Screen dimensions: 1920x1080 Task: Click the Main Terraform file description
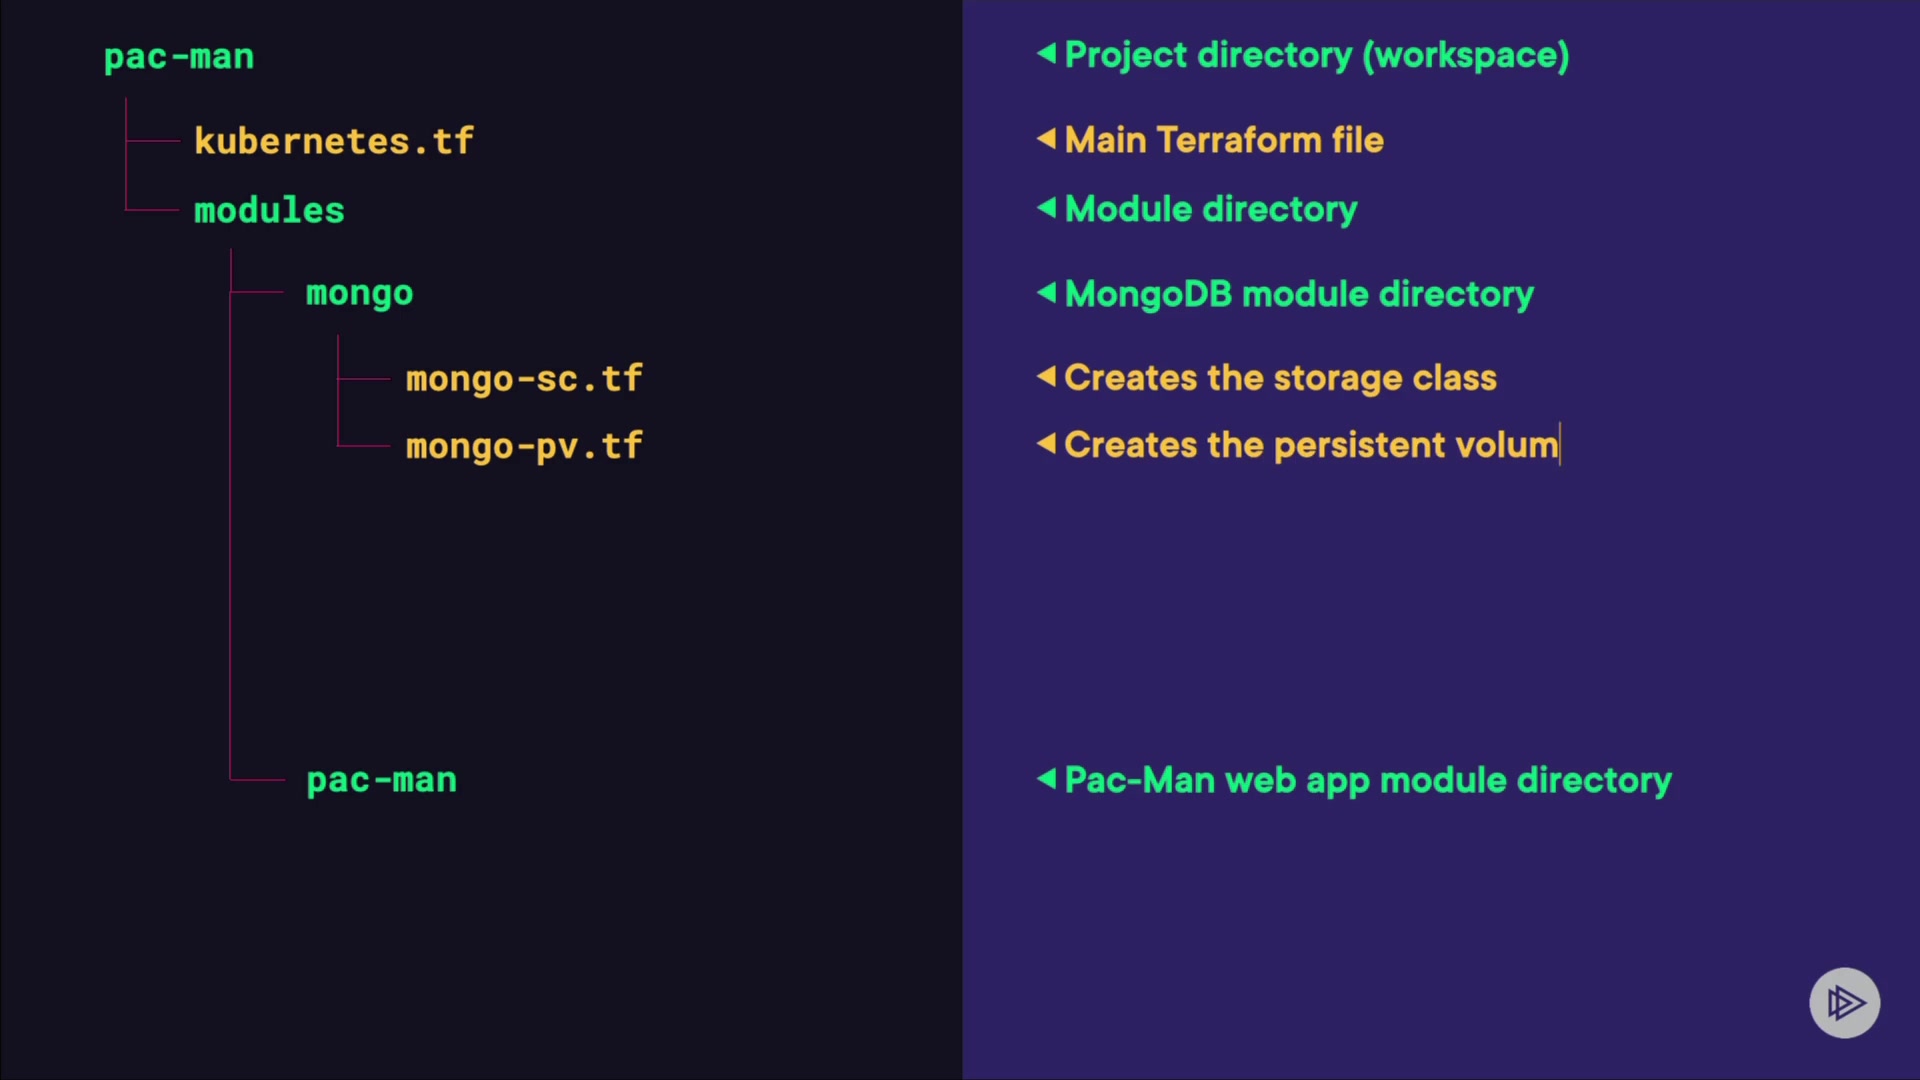coord(1224,140)
